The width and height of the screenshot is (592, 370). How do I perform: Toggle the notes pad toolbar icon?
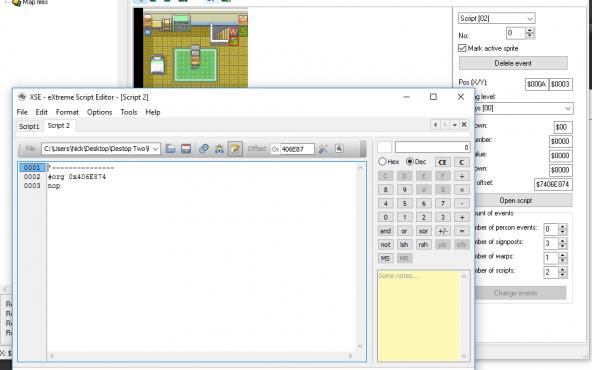235,149
